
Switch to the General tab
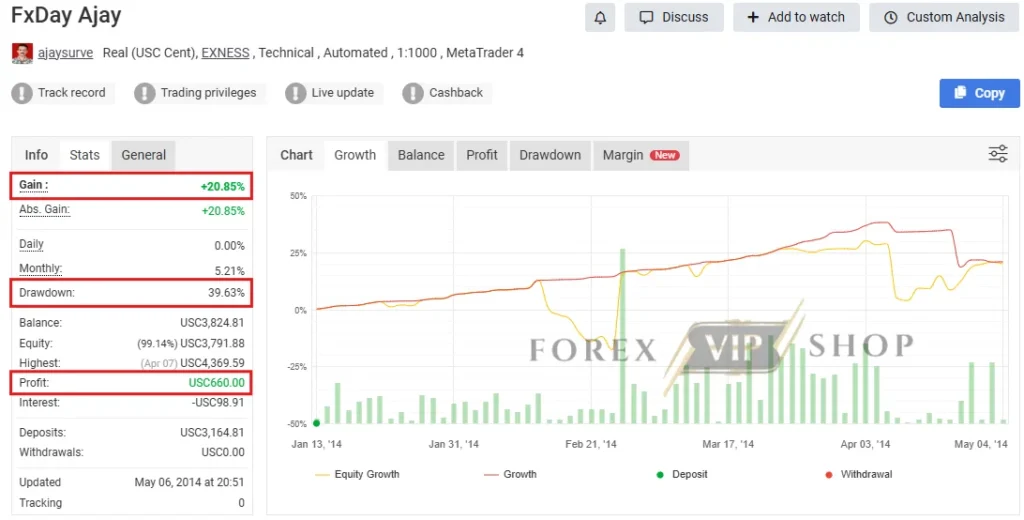pyautogui.click(x=143, y=155)
